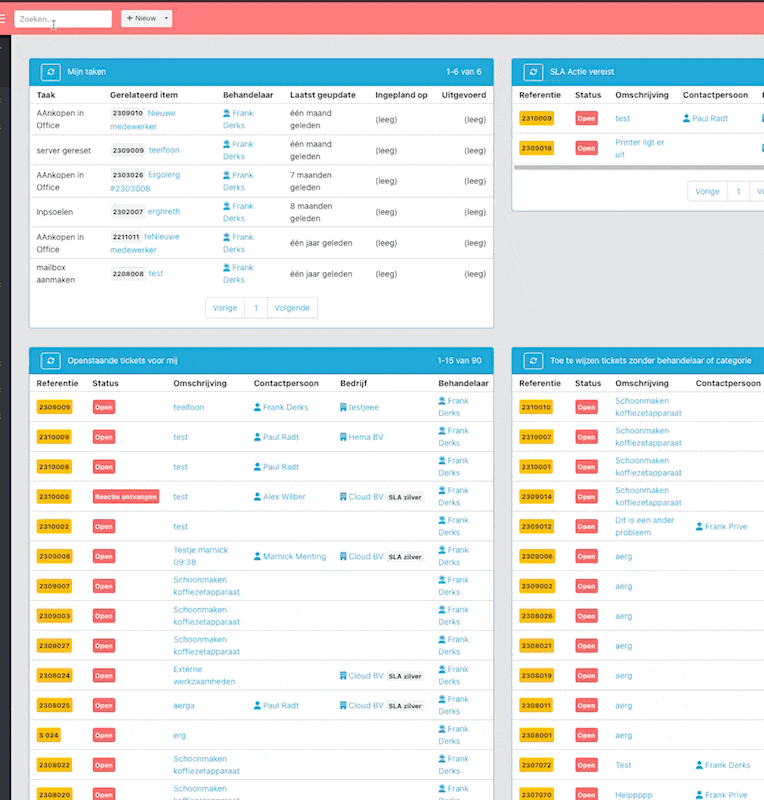
Task: Open ticket 2309018 in SLA Actie vereist
Action: click(x=536, y=148)
